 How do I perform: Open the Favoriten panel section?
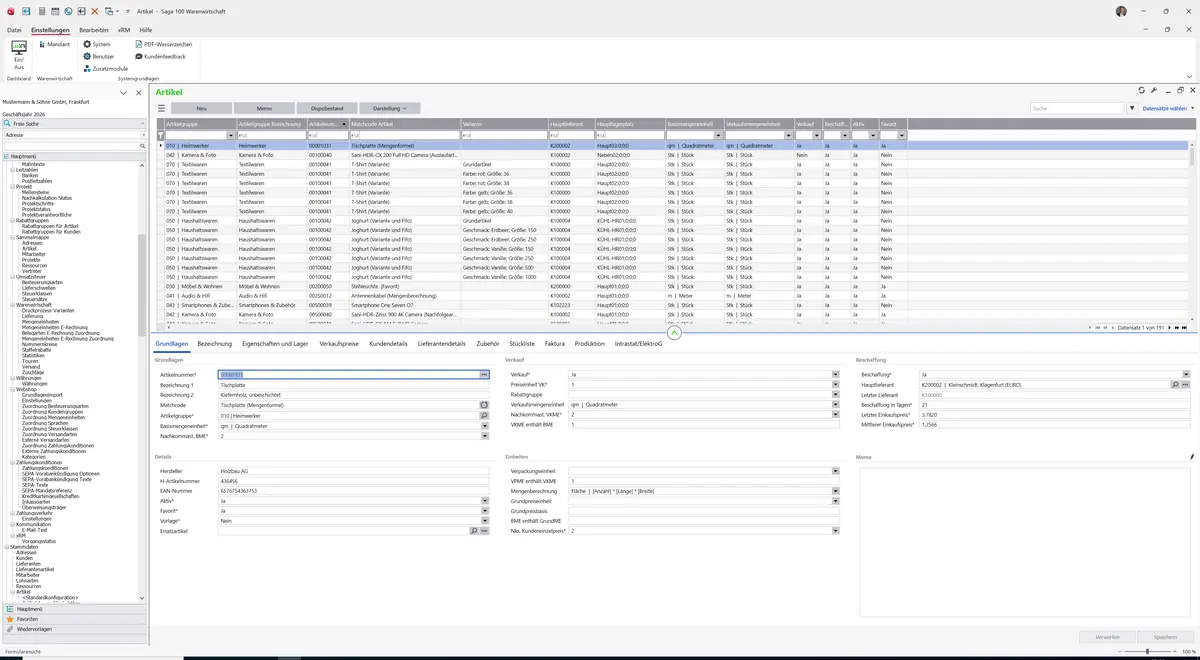tap(74, 619)
